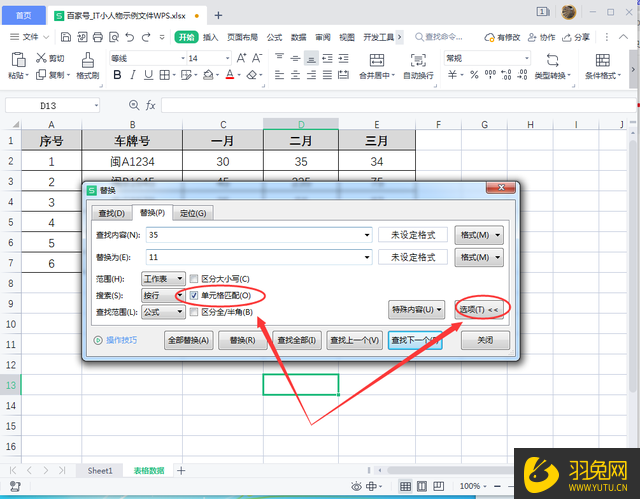Open the font size 14 dropdown
This screenshot has height=499, width=640.
pyautogui.click(x=227, y=58)
